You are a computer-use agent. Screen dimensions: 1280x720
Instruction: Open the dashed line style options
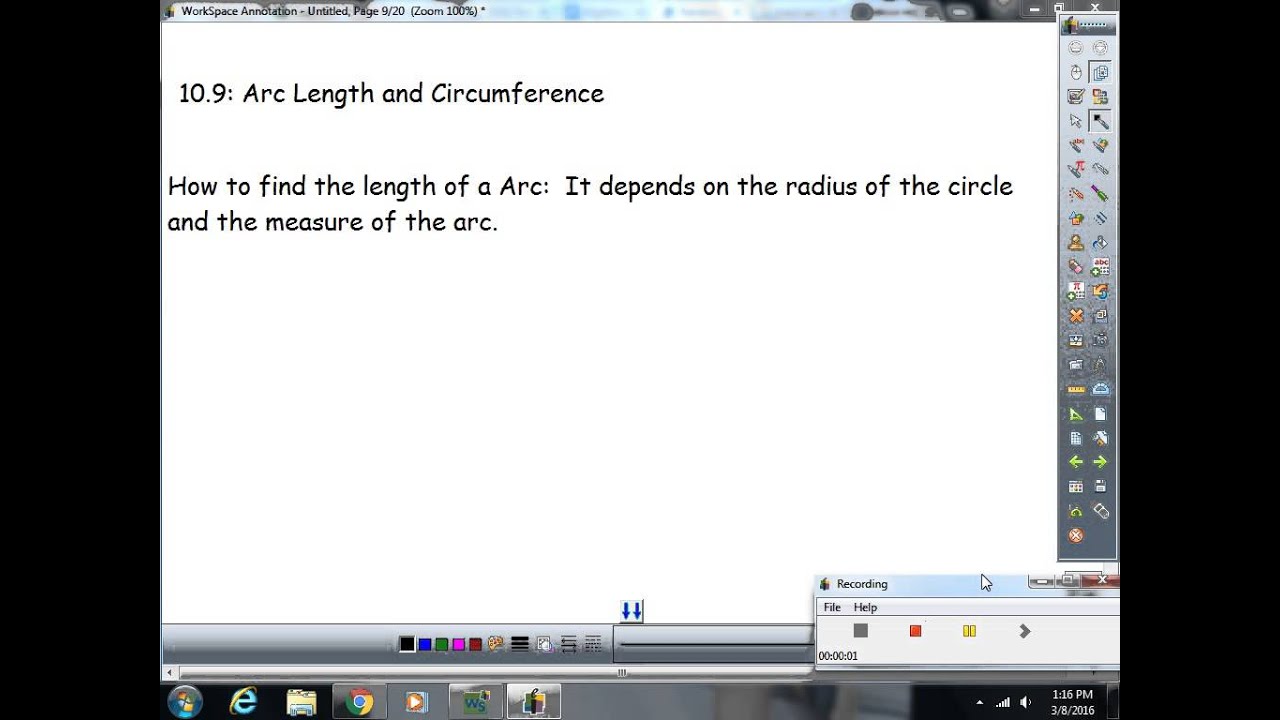pyautogui.click(x=593, y=644)
